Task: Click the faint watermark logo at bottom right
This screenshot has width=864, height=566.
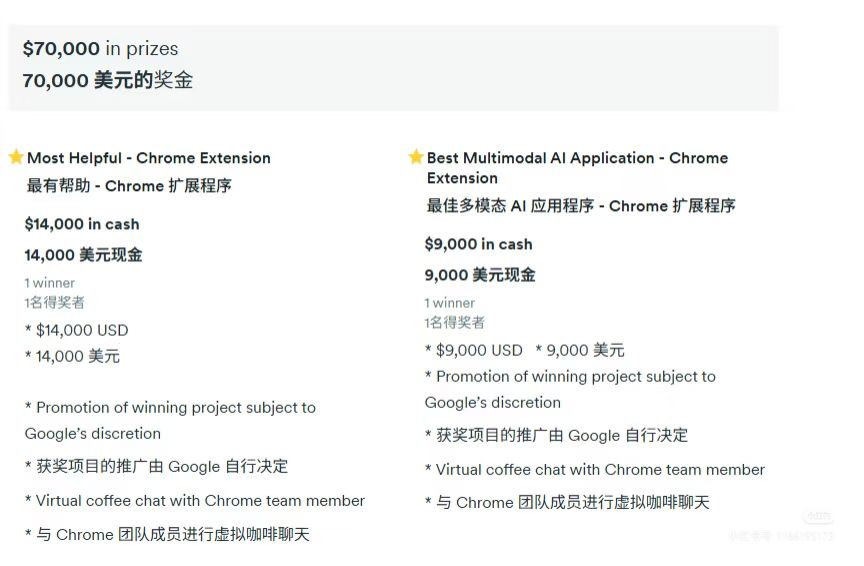Action: (x=818, y=517)
